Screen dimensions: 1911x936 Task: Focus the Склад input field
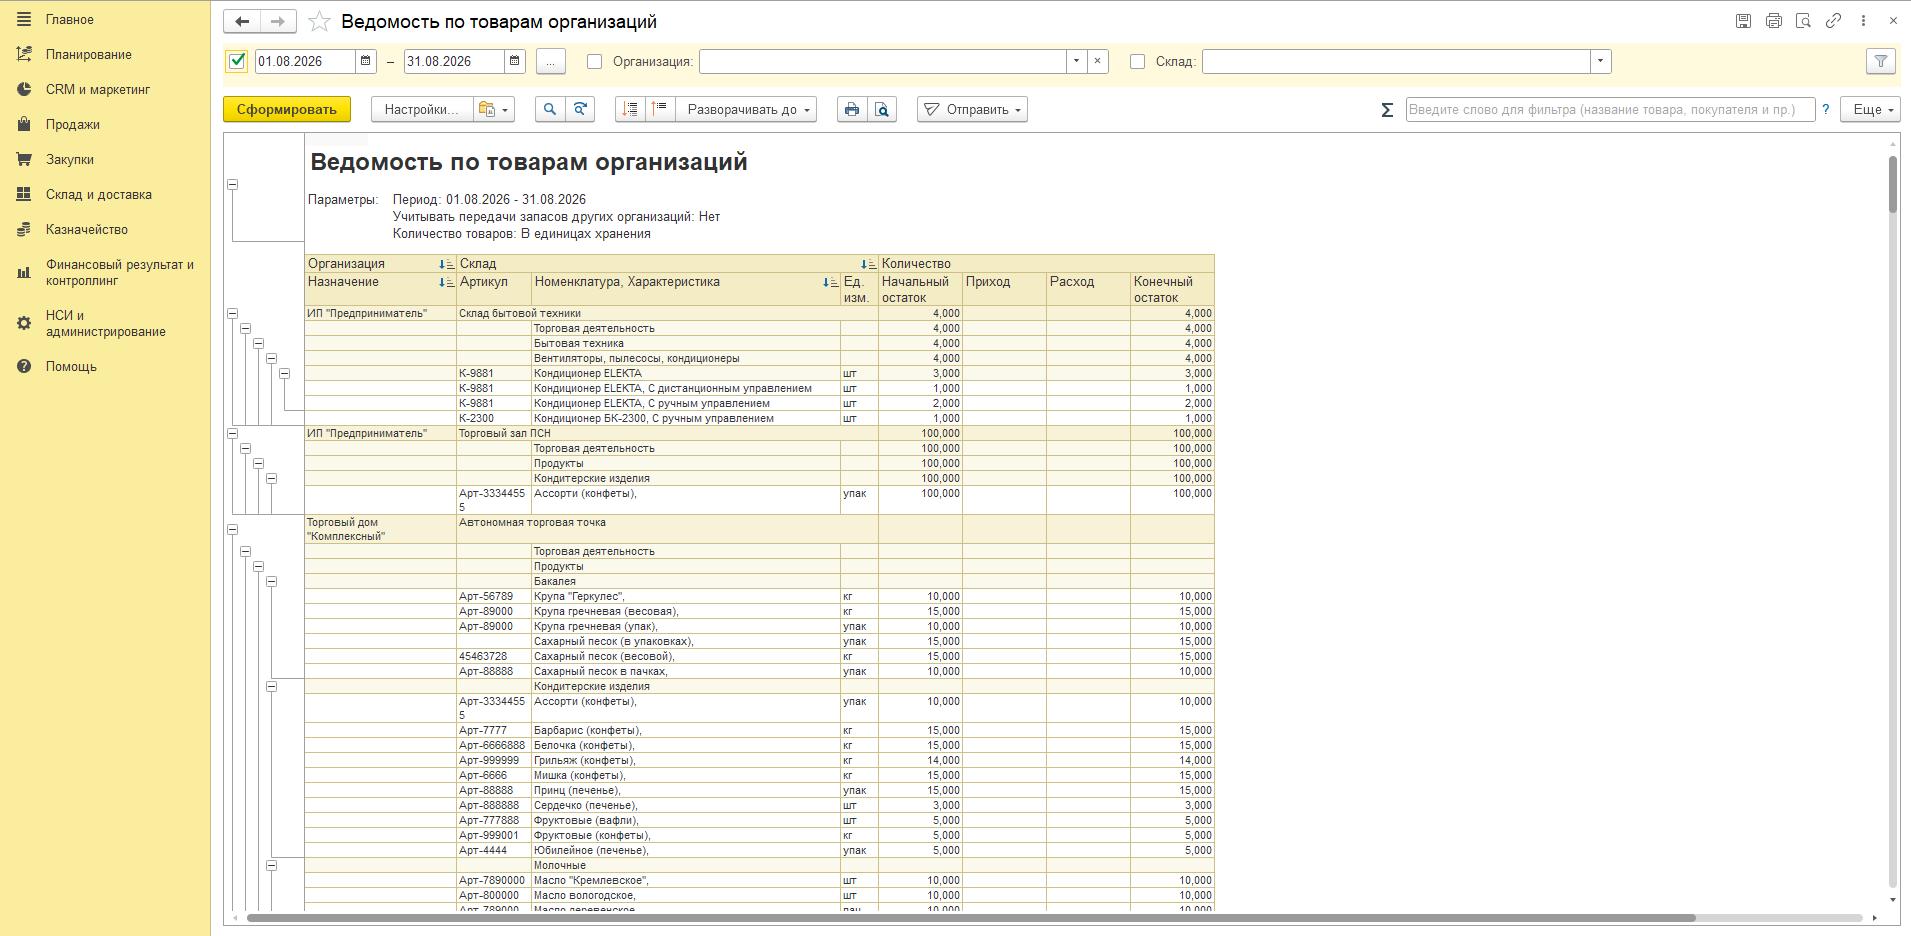1396,61
